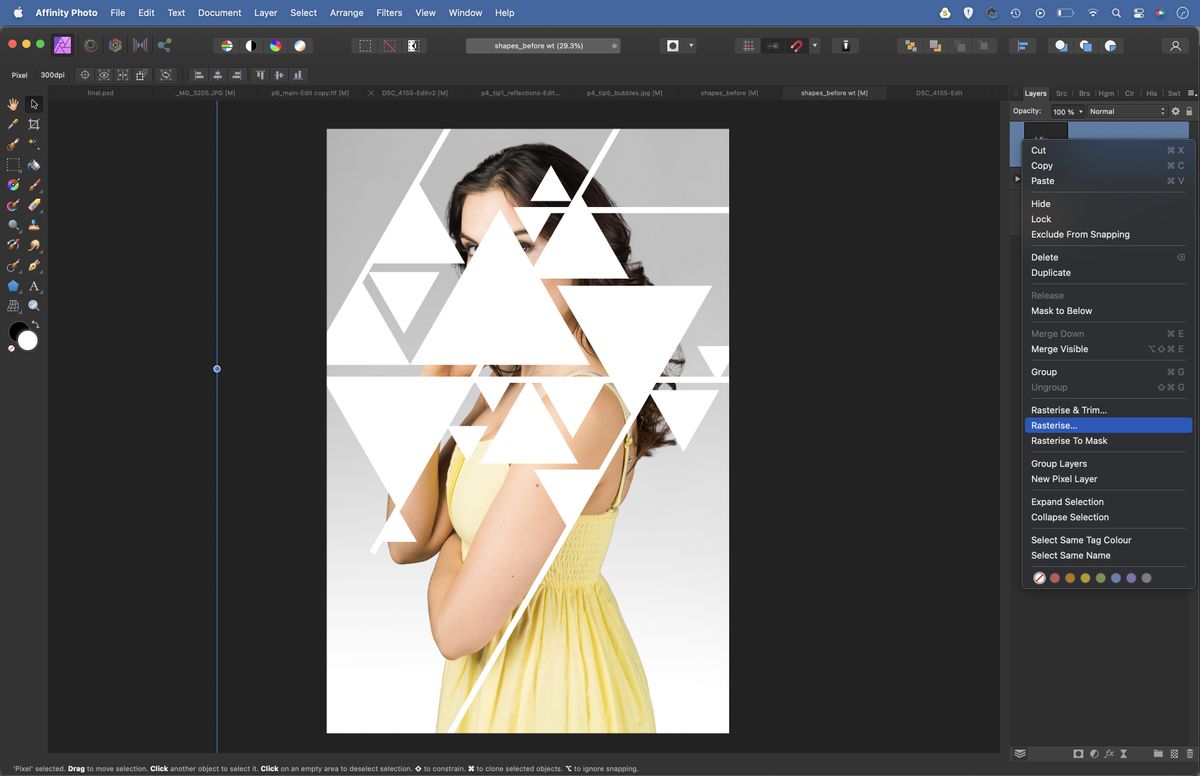Open the Opacity percentage dropdown
The height and width of the screenshot is (776, 1200).
point(1081,111)
